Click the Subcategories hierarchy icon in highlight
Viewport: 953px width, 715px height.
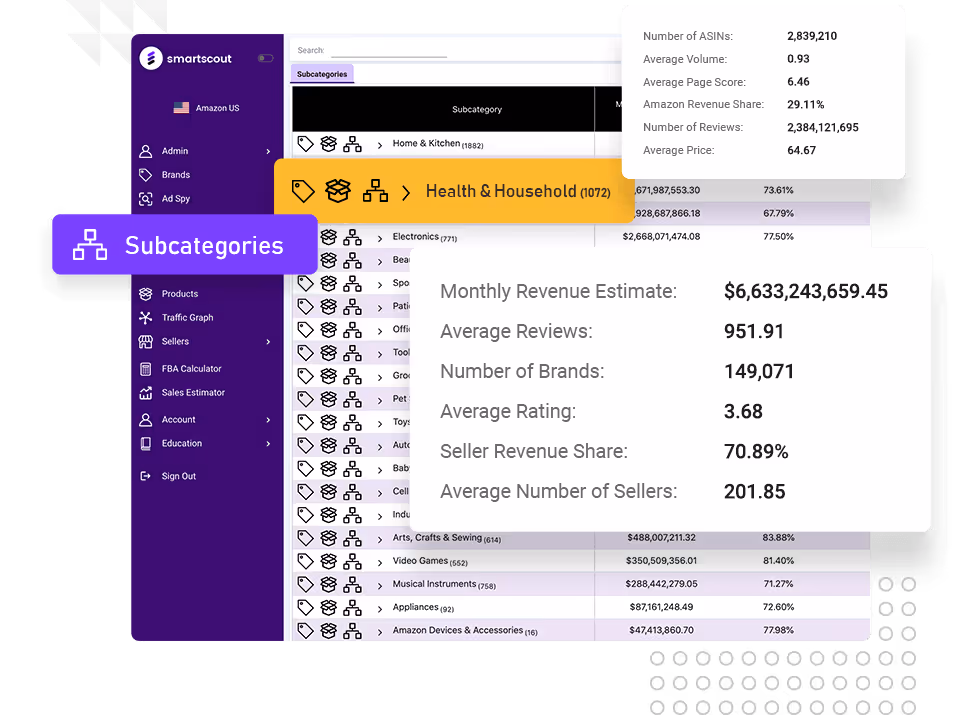90,245
